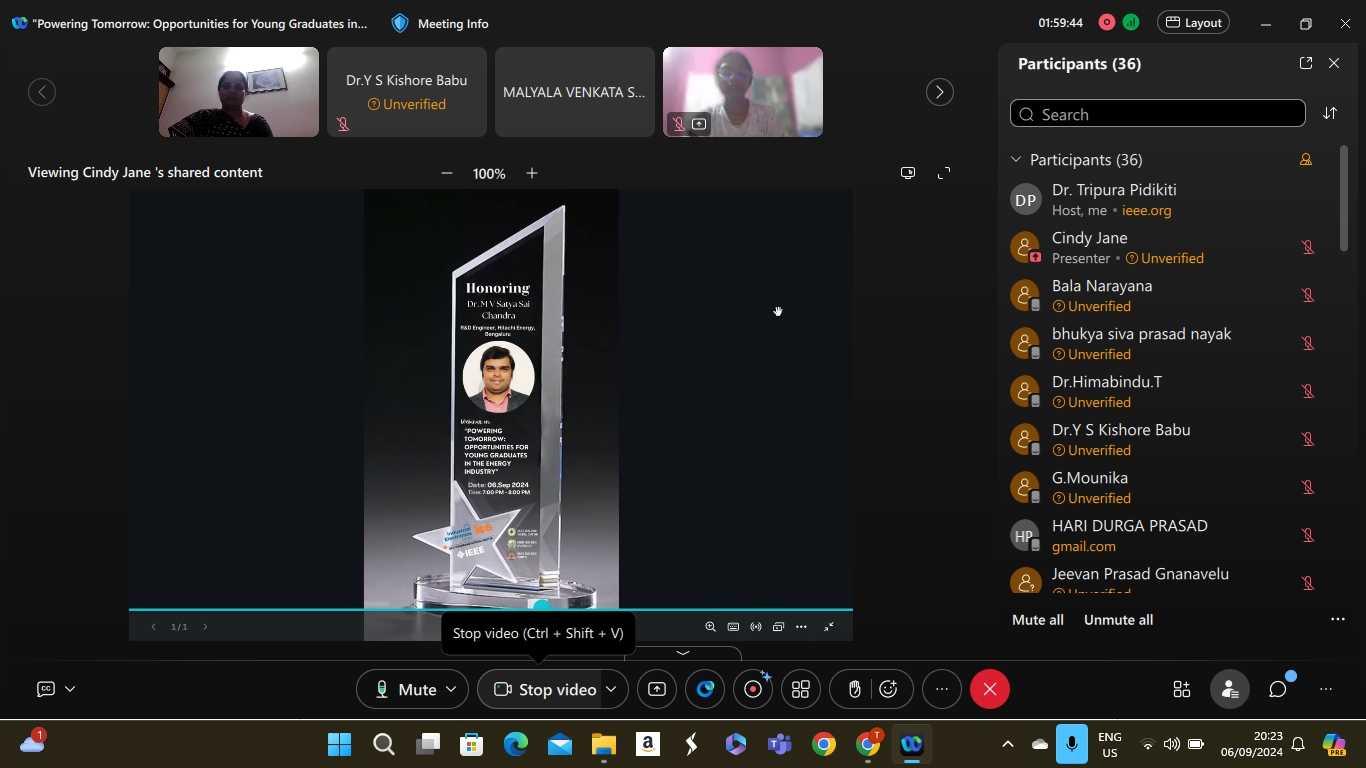Click the Share content icon in toolbar
Image resolution: width=1366 pixels, height=768 pixels.
coord(656,689)
